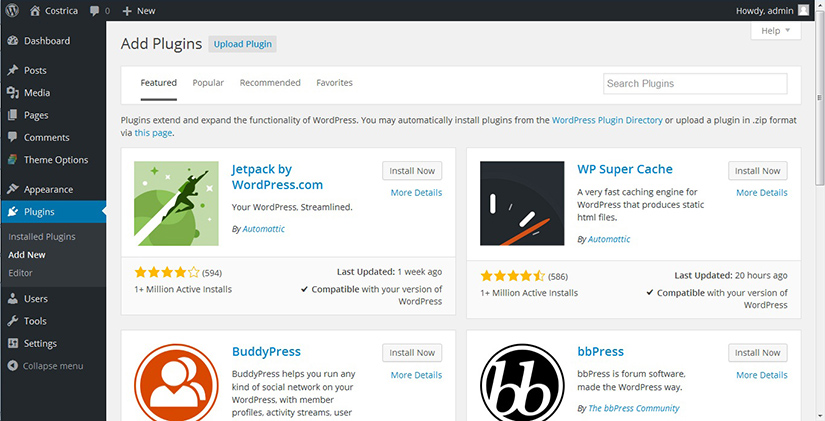Click the Media library icon in sidebar

pos(12,93)
